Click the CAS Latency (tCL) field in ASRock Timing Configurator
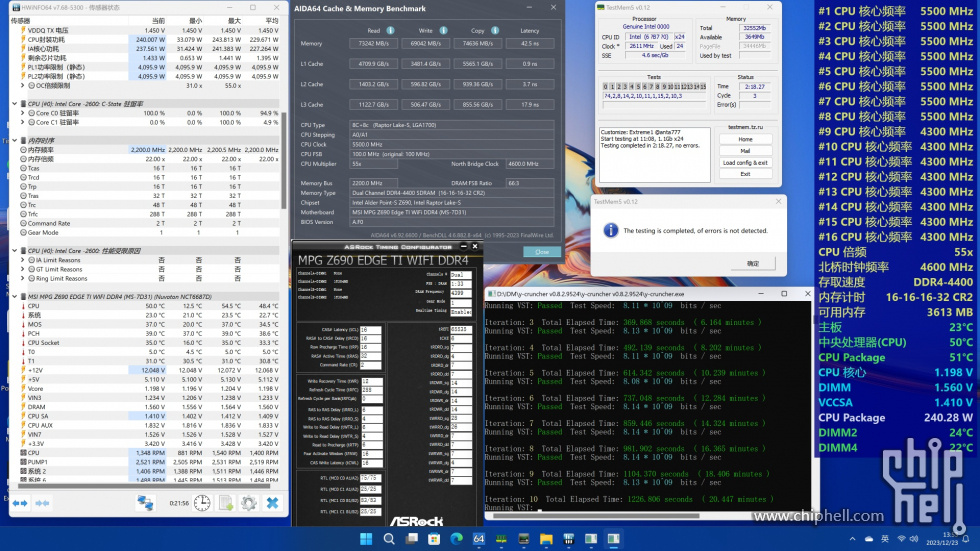This screenshot has height=551, width=980. click(x=370, y=330)
